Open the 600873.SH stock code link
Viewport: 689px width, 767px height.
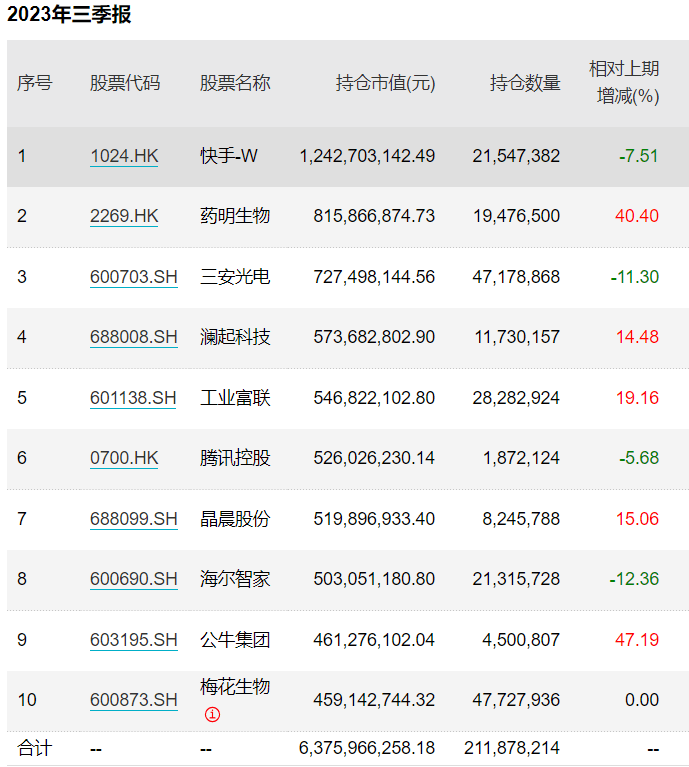coord(133,700)
